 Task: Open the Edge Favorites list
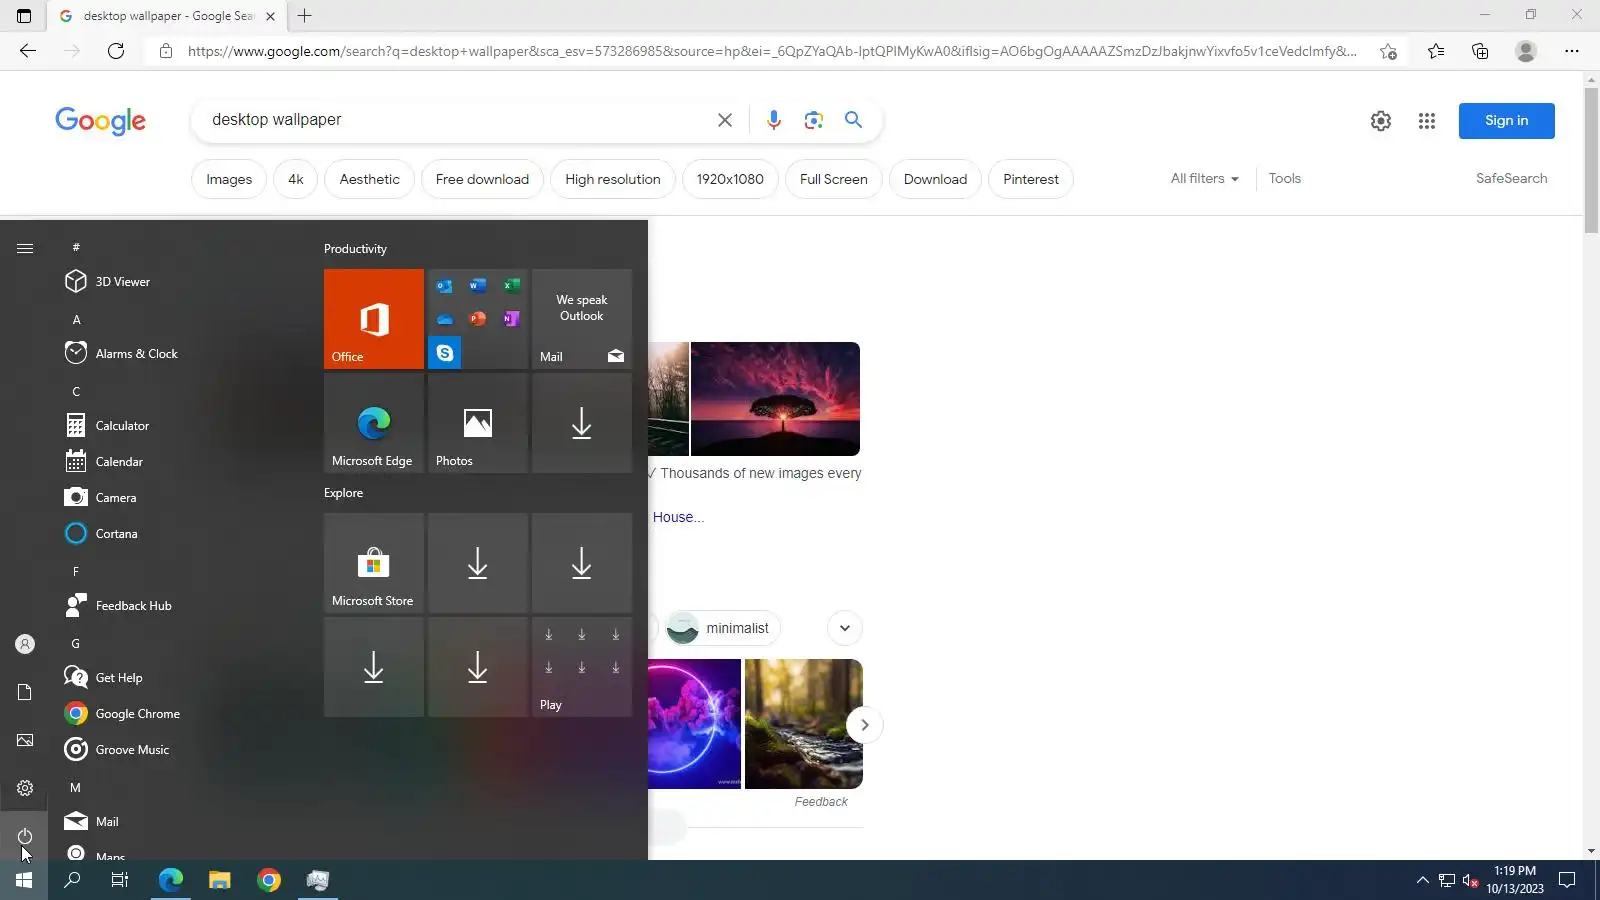click(1436, 51)
